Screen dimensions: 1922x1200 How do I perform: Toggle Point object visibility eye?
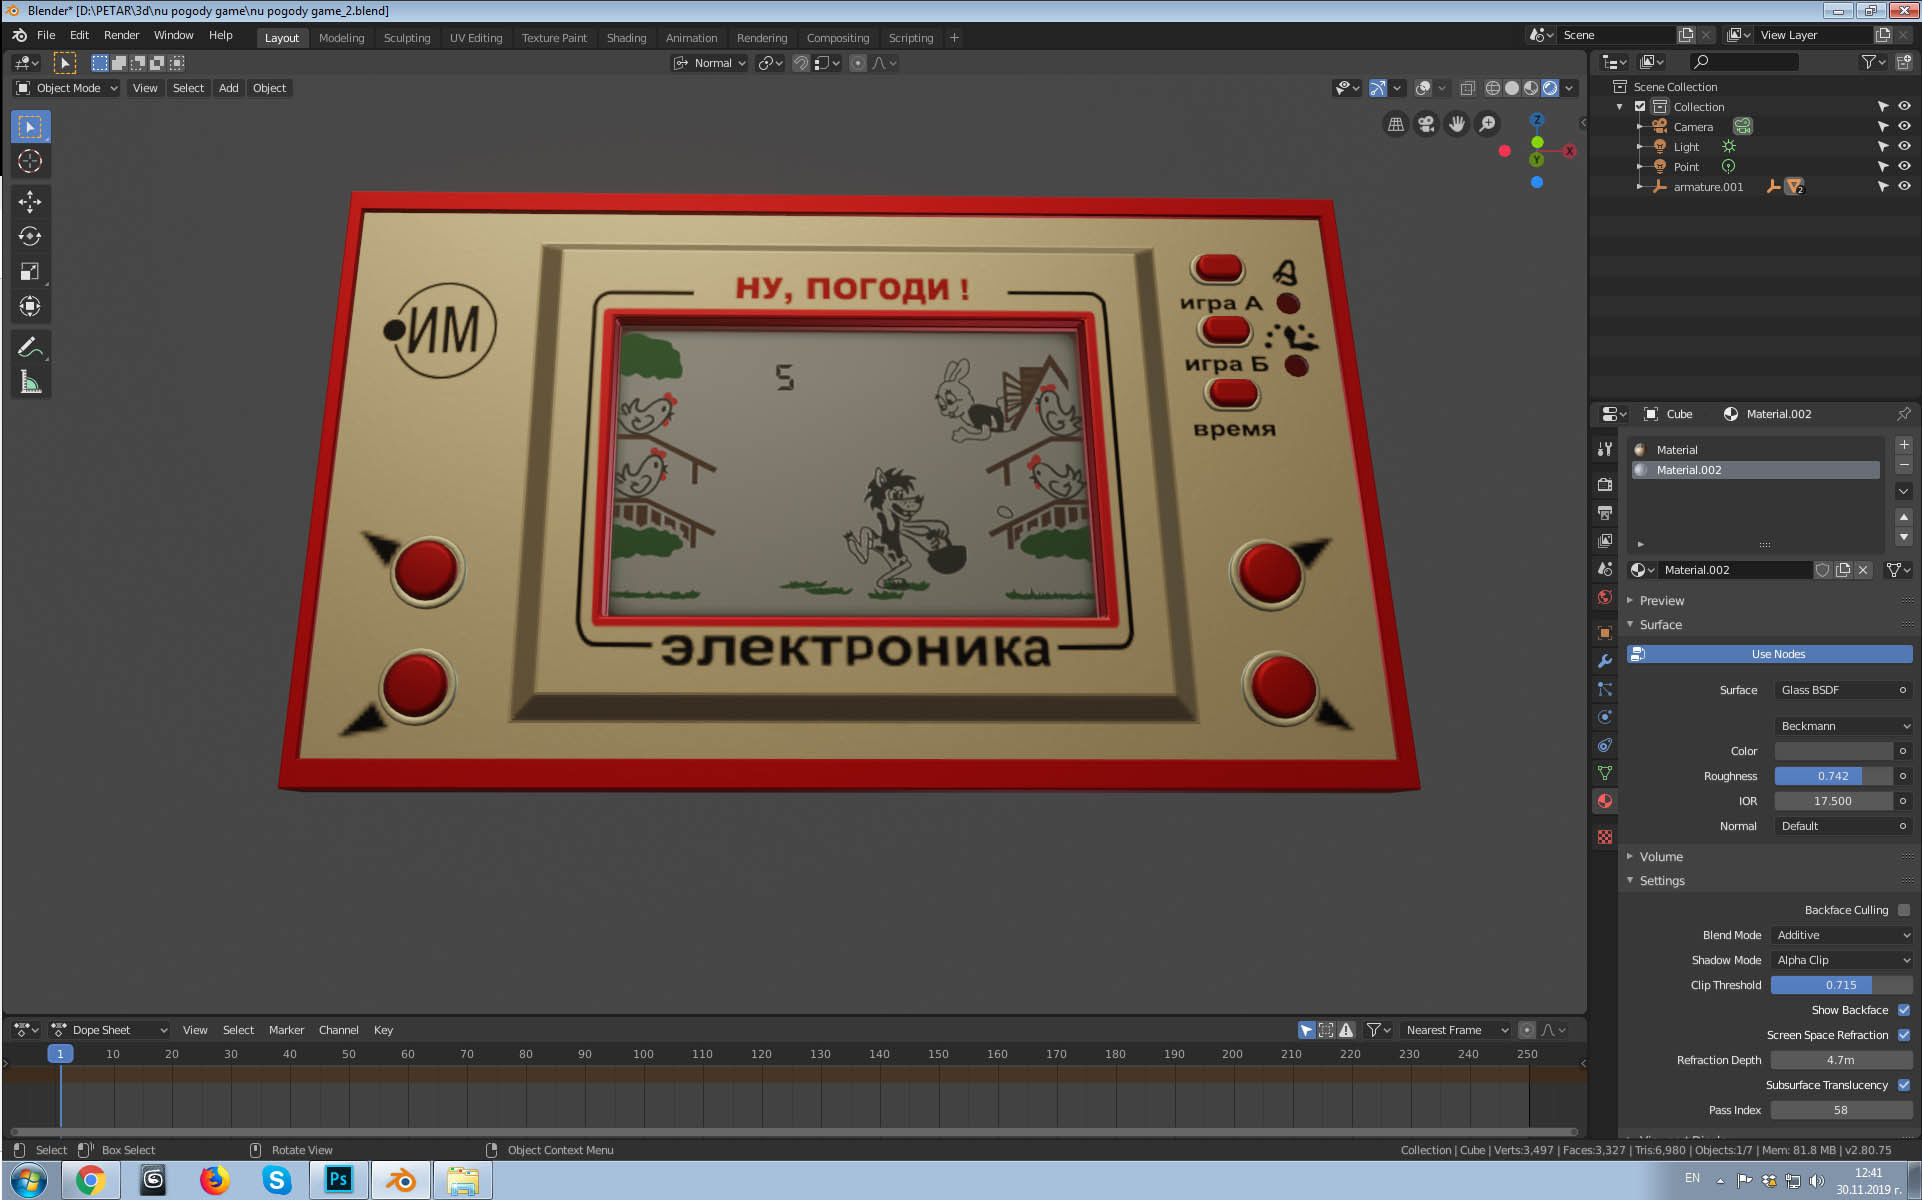[1904, 166]
